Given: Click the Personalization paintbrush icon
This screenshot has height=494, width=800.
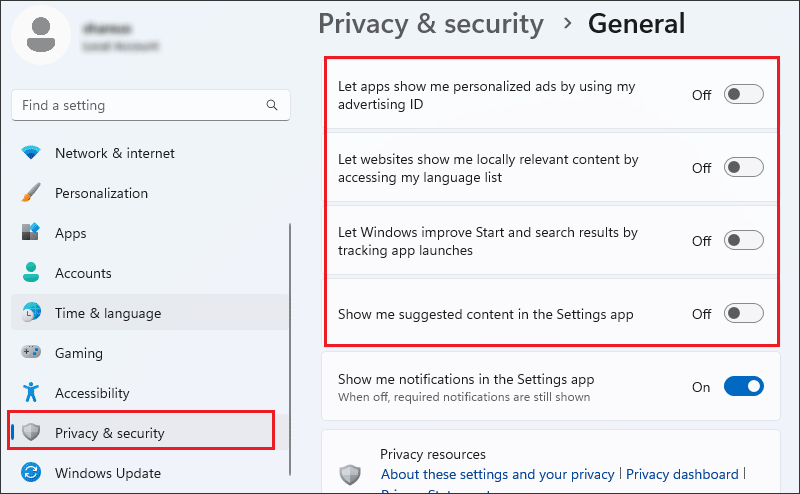Looking at the screenshot, I should click(x=31, y=192).
